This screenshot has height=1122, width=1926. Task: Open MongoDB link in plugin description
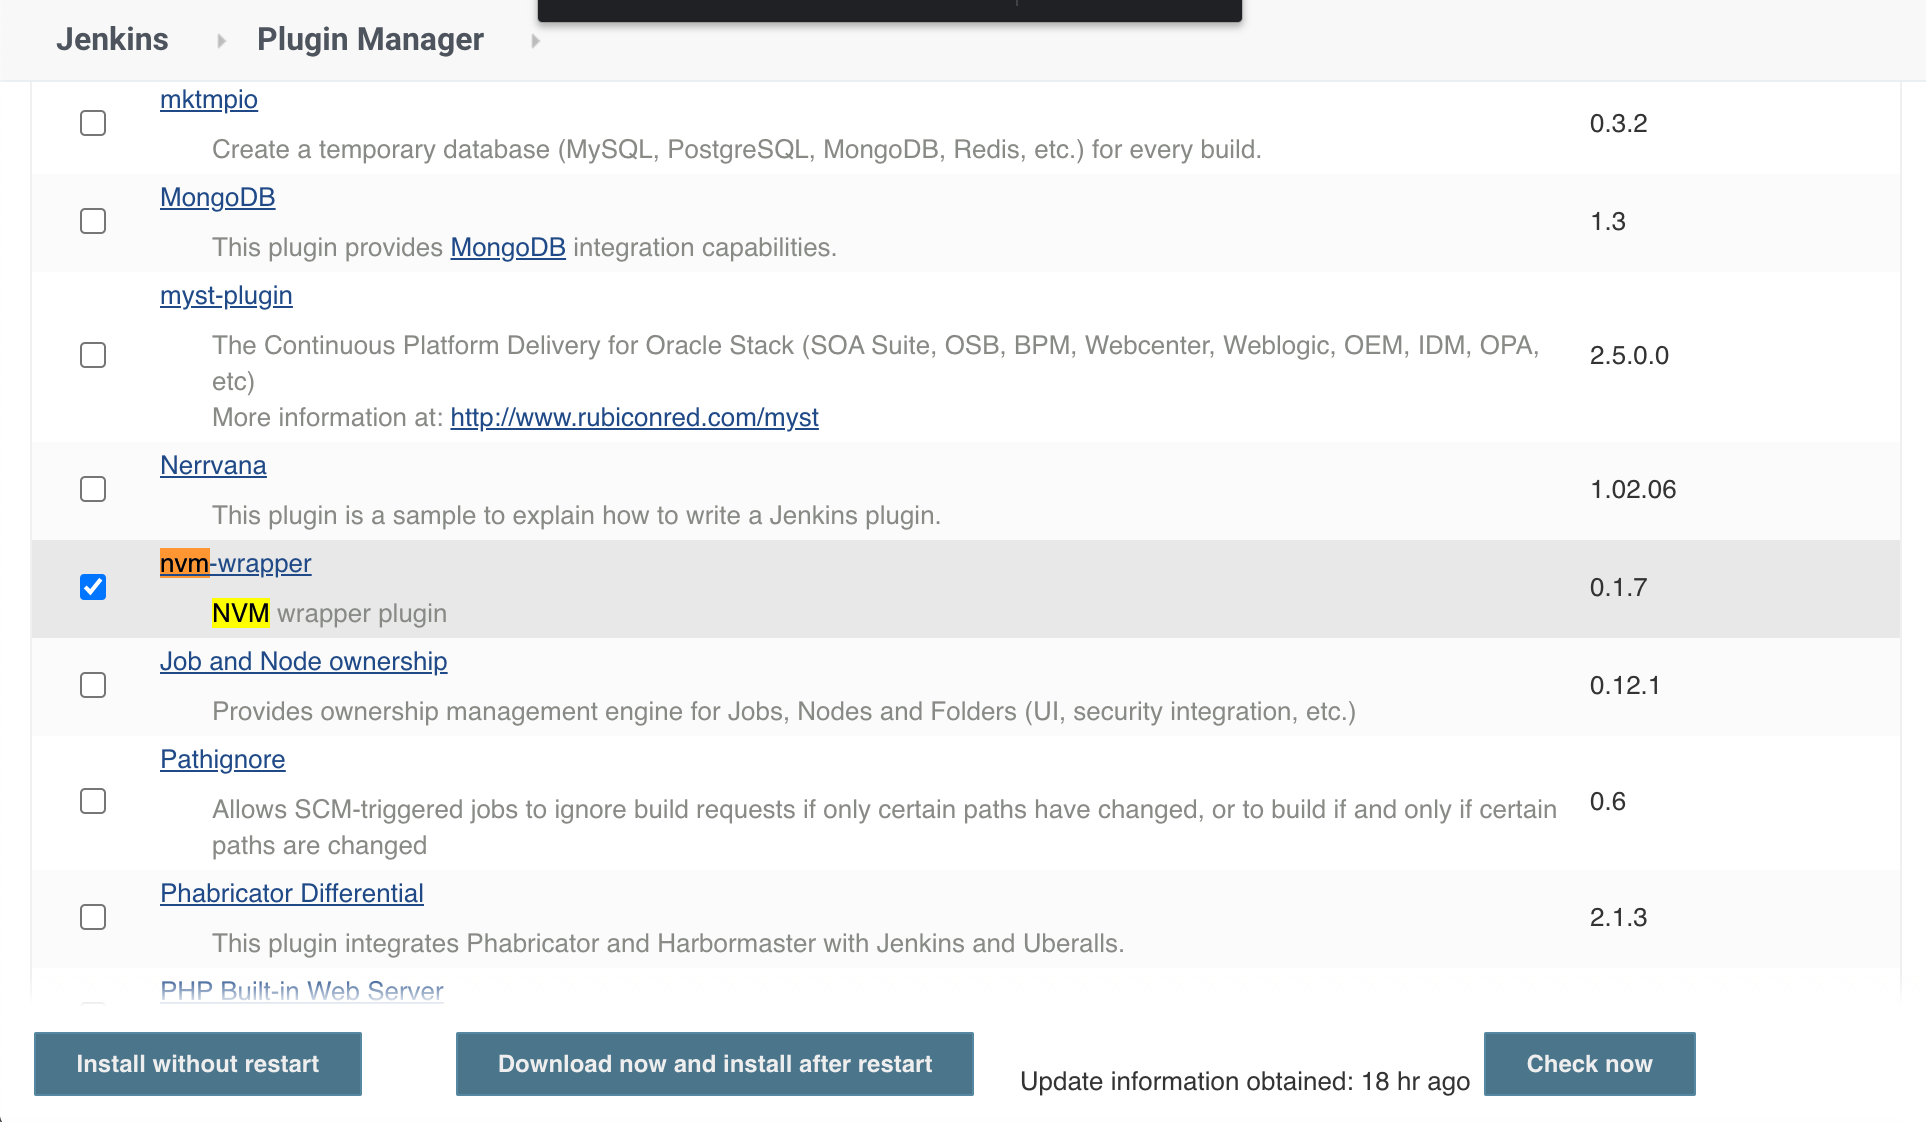pyautogui.click(x=508, y=248)
